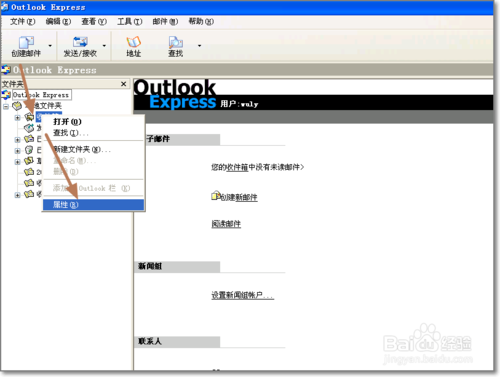Expand the Sent Items folder node
Viewport: 500px width, 377px height.
click(x=17, y=140)
